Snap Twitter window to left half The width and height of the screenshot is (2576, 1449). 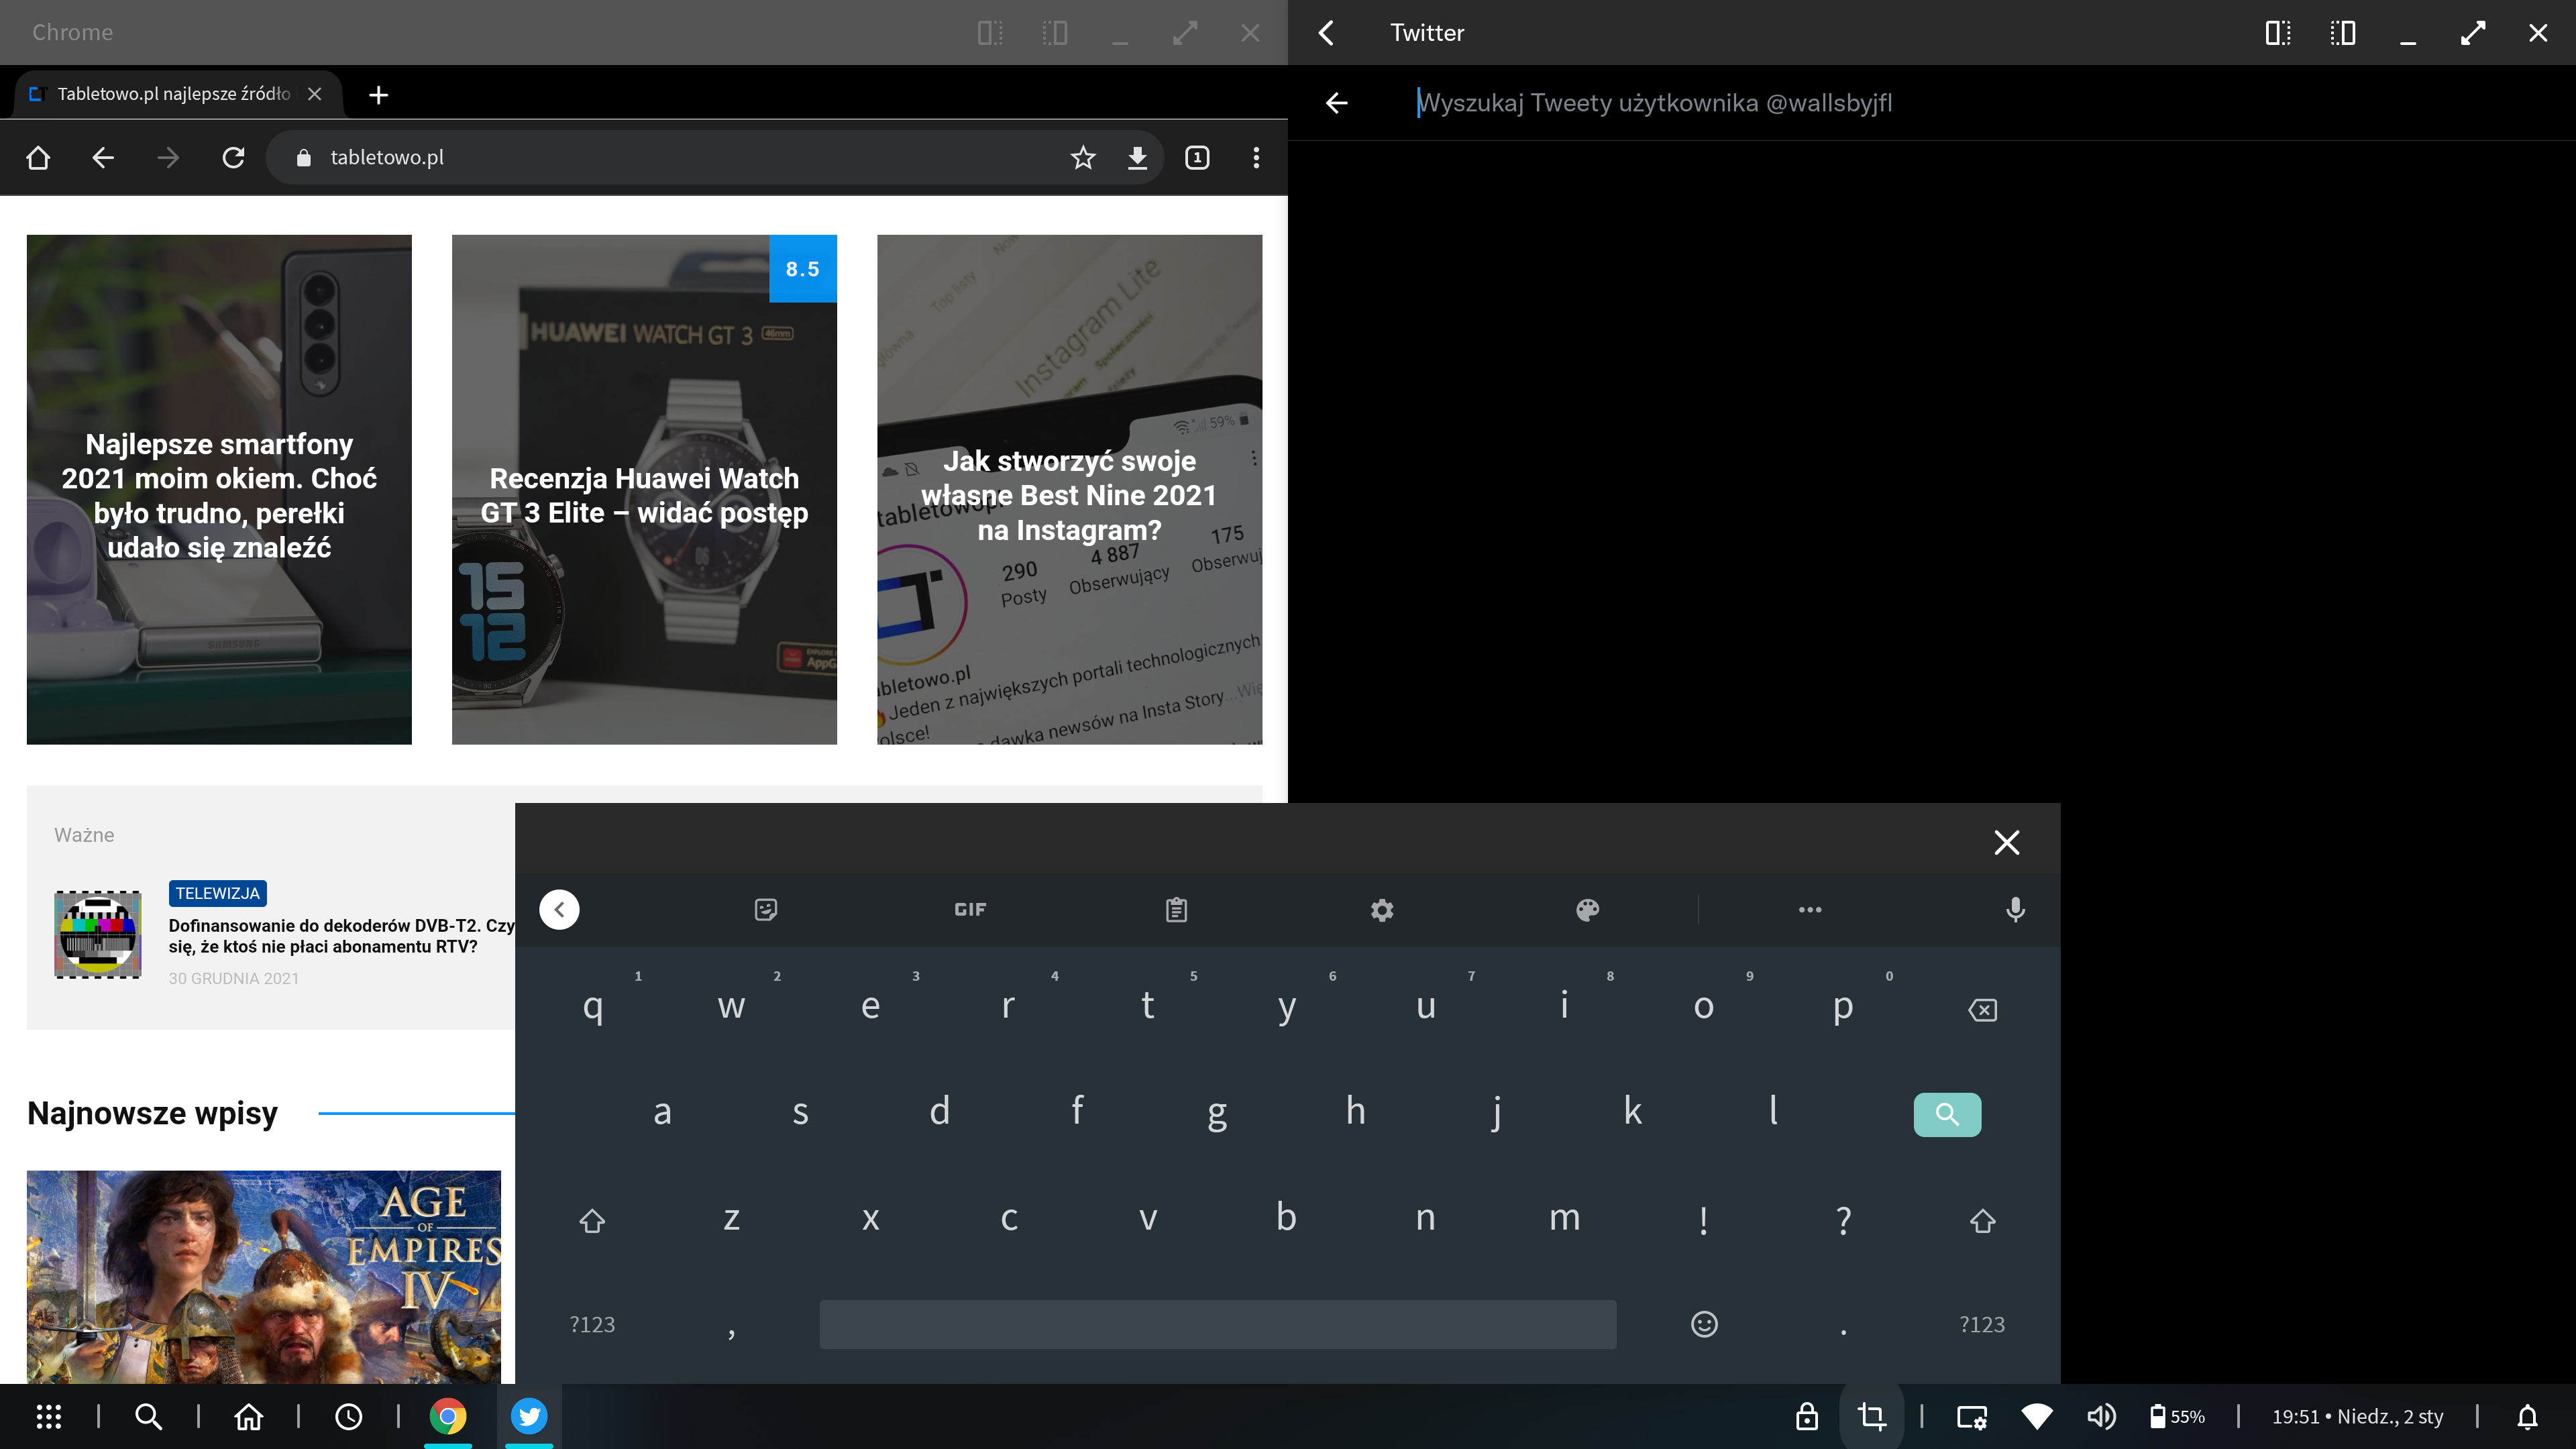coord(2278,33)
